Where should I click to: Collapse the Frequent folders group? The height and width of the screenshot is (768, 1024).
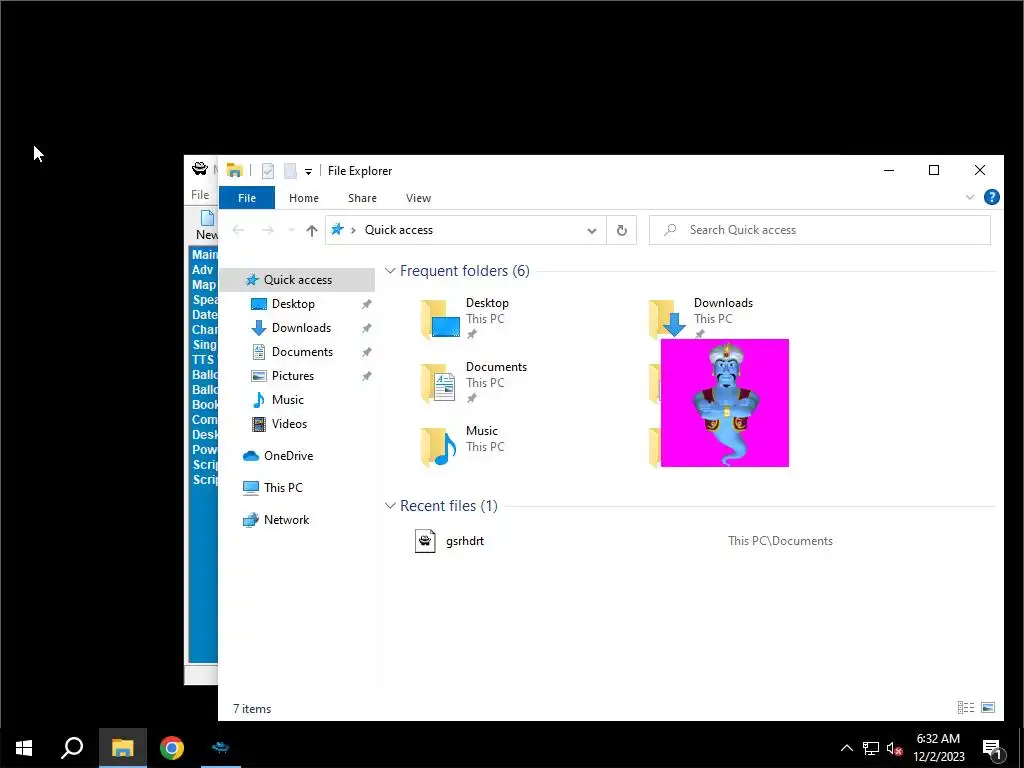coord(390,270)
